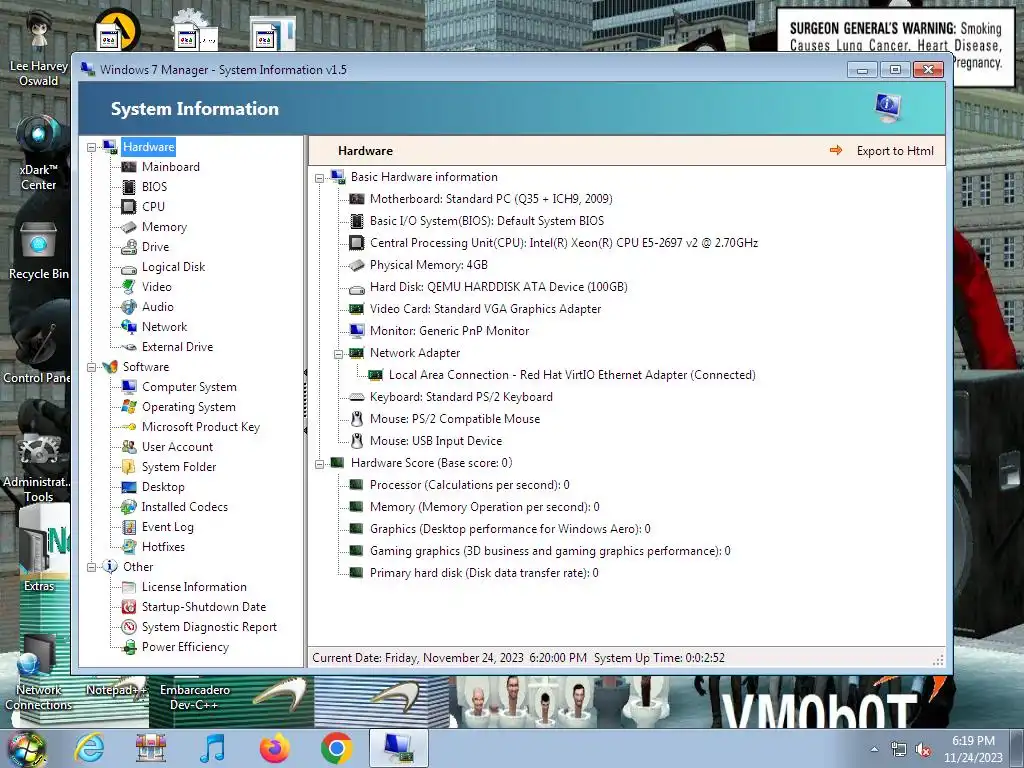Screen dimensions: 1024x768
Task: Select the CPU icon in left tree
Action: click(129, 207)
